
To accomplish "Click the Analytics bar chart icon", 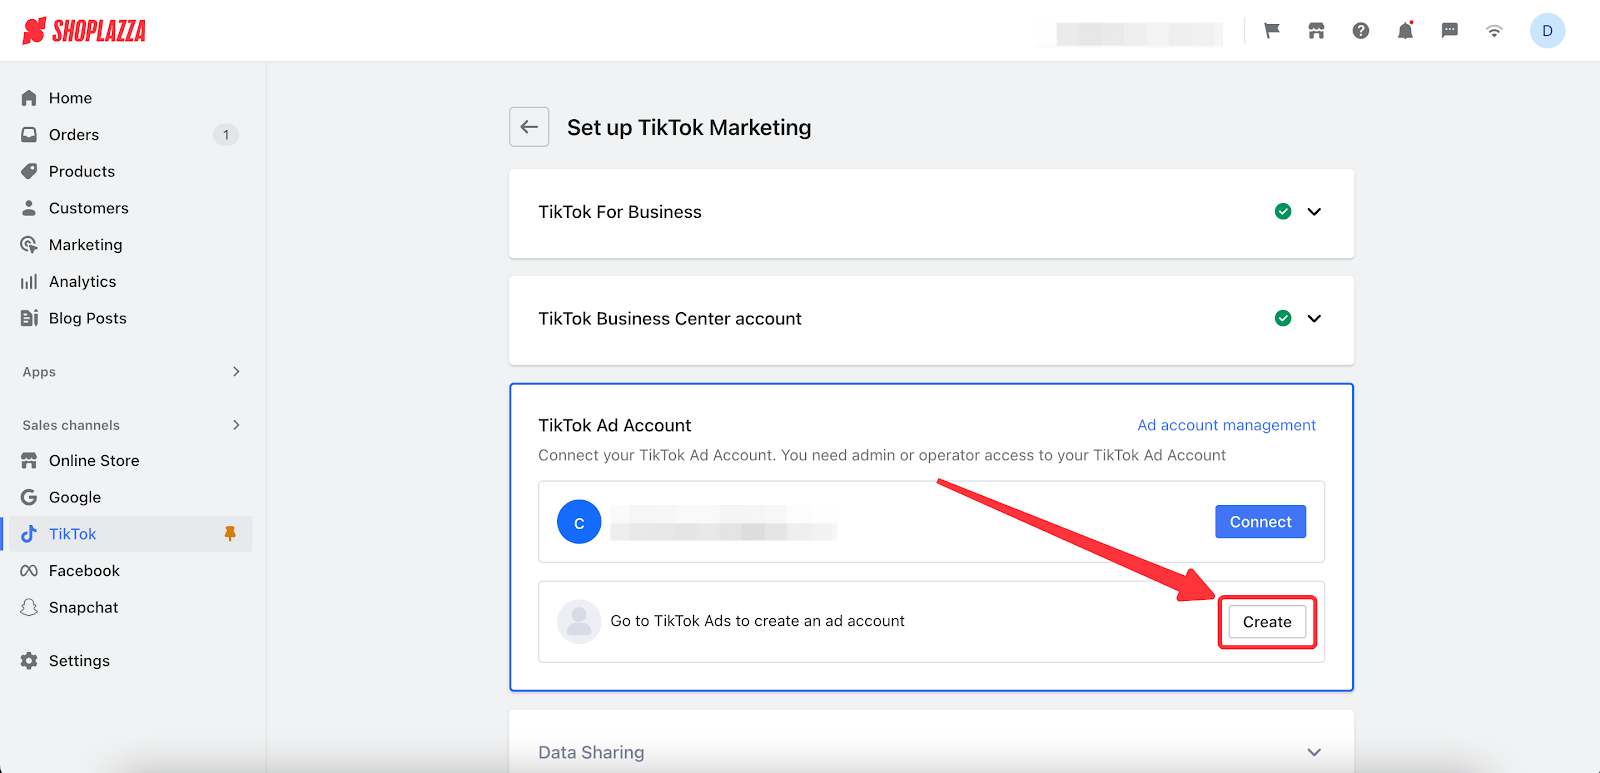I will (29, 282).
